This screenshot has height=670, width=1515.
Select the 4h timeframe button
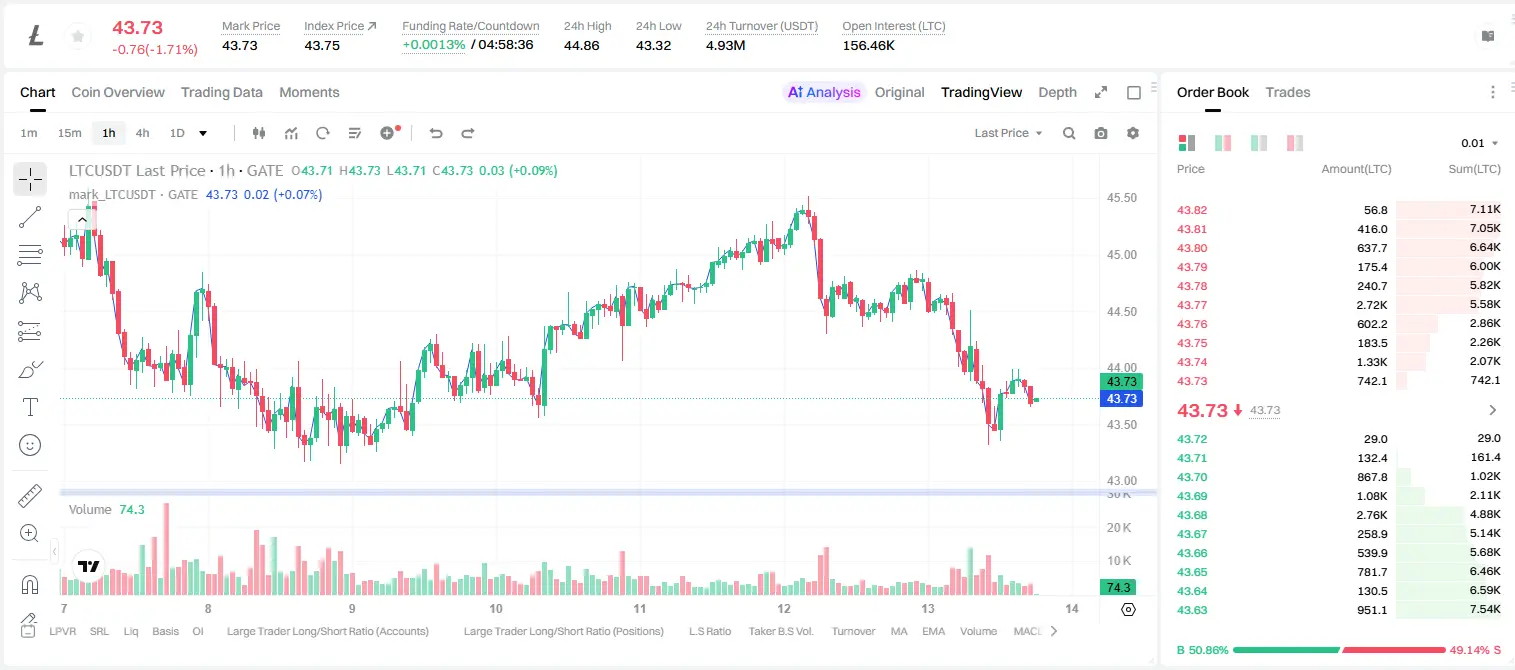(x=143, y=133)
